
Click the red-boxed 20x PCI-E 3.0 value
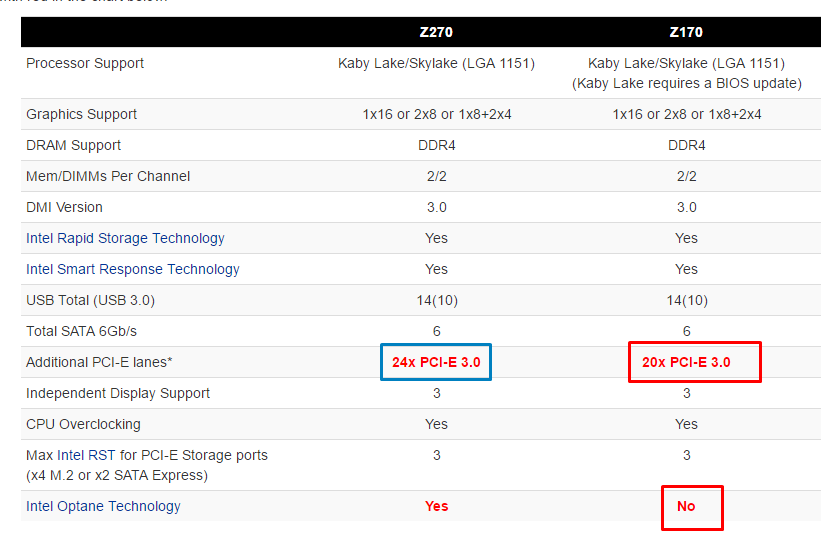tap(686, 362)
